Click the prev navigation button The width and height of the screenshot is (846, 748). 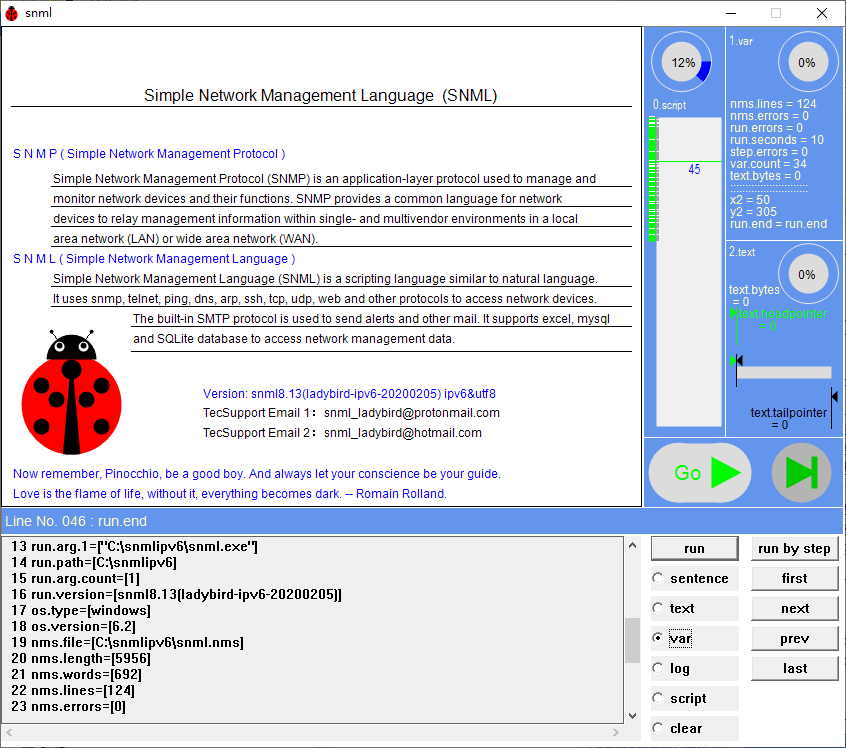[x=795, y=638]
